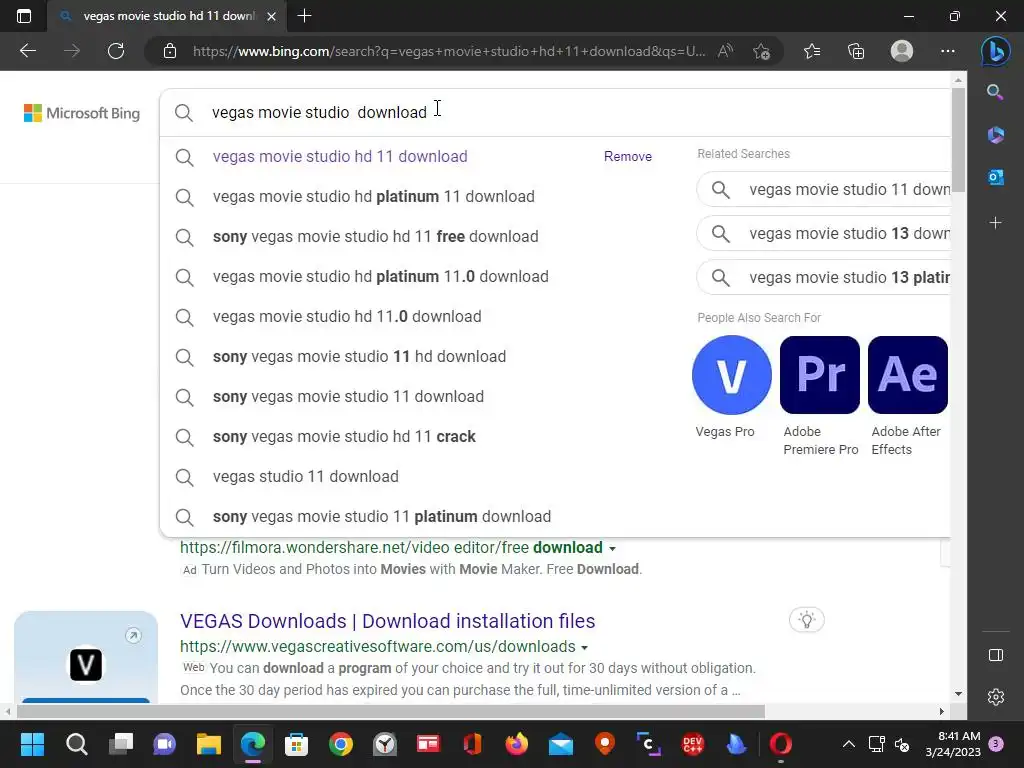Open File Explorer from taskbar
This screenshot has width=1024, height=768.
tap(209, 744)
